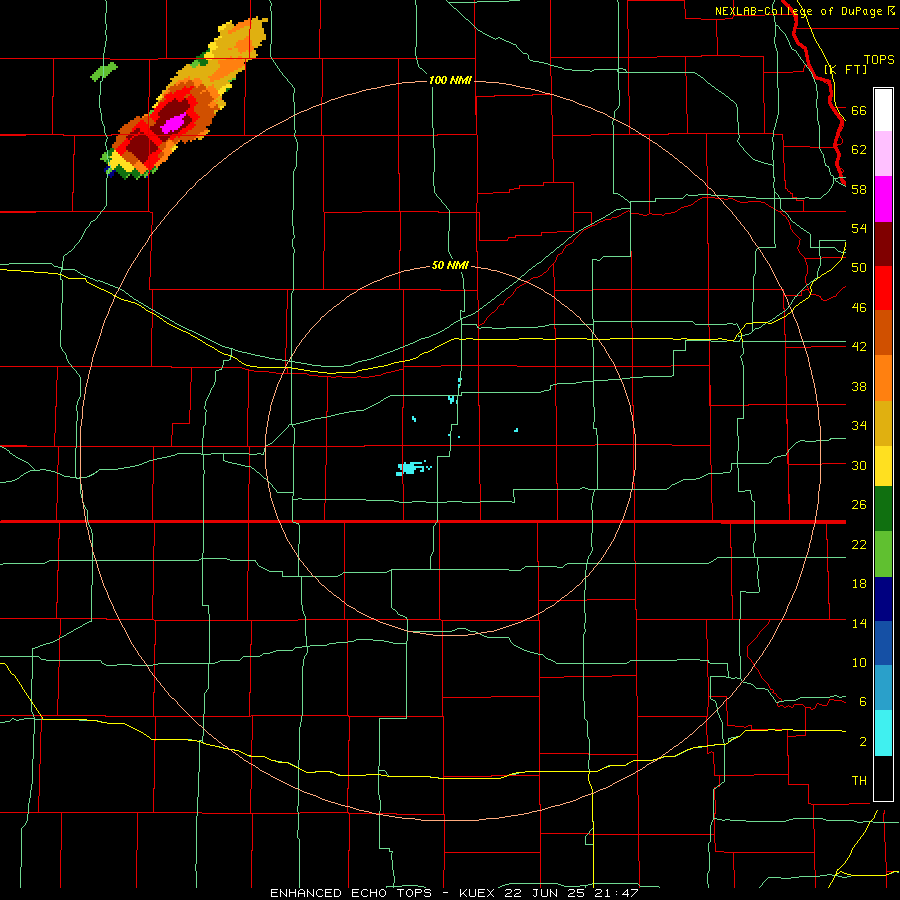Screen dimensions: 900x900
Task: Click the '22 JUN 25' date text
Action: click(x=546, y=893)
